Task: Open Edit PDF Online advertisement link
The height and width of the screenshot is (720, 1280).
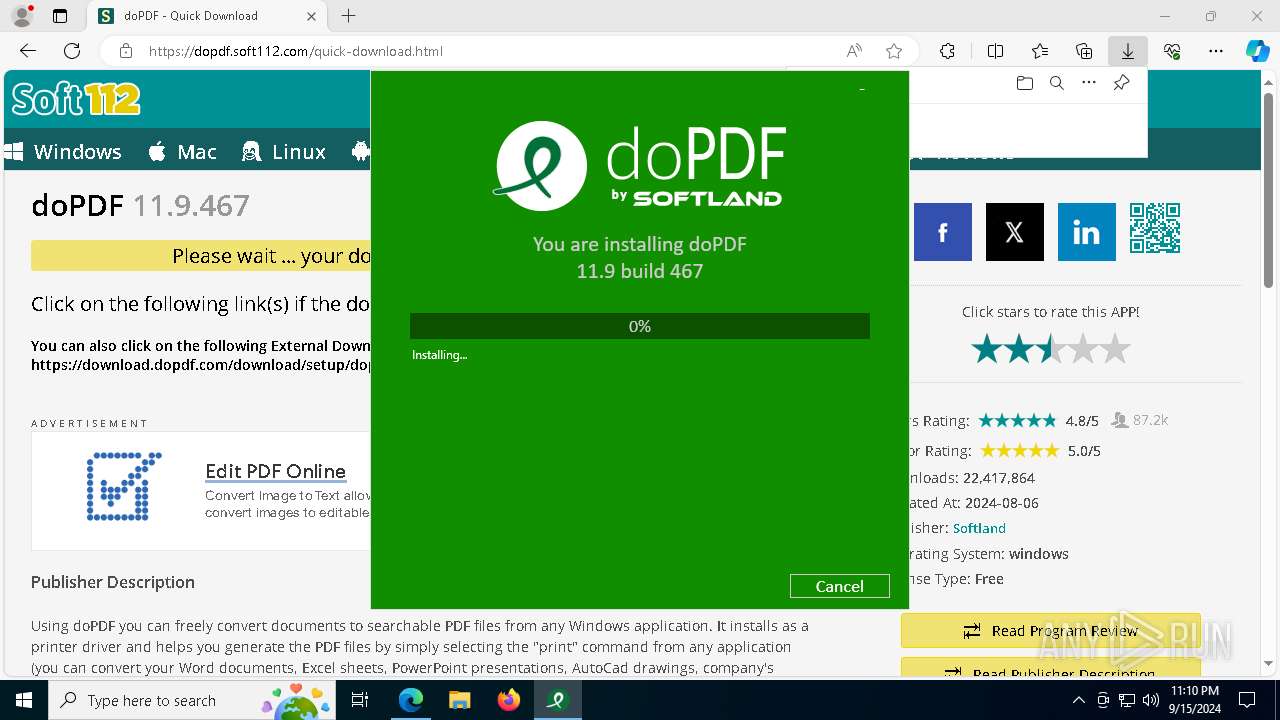Action: [x=275, y=471]
